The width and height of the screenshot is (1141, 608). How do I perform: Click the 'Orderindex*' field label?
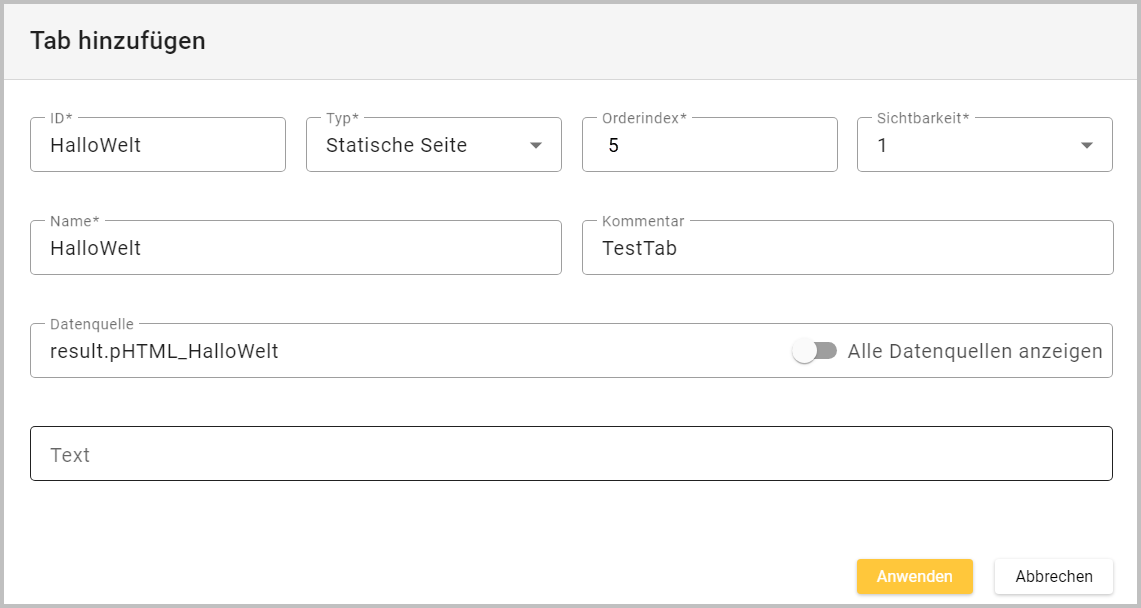(644, 118)
